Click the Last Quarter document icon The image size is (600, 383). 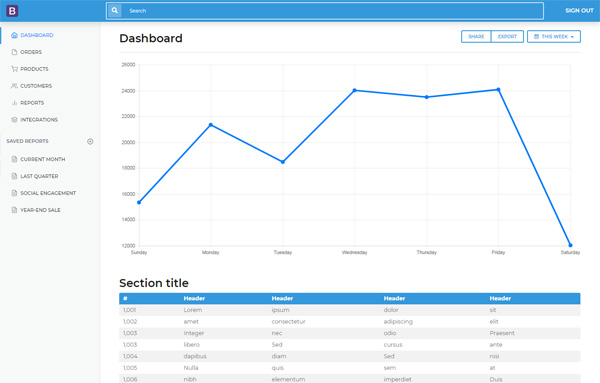point(15,176)
